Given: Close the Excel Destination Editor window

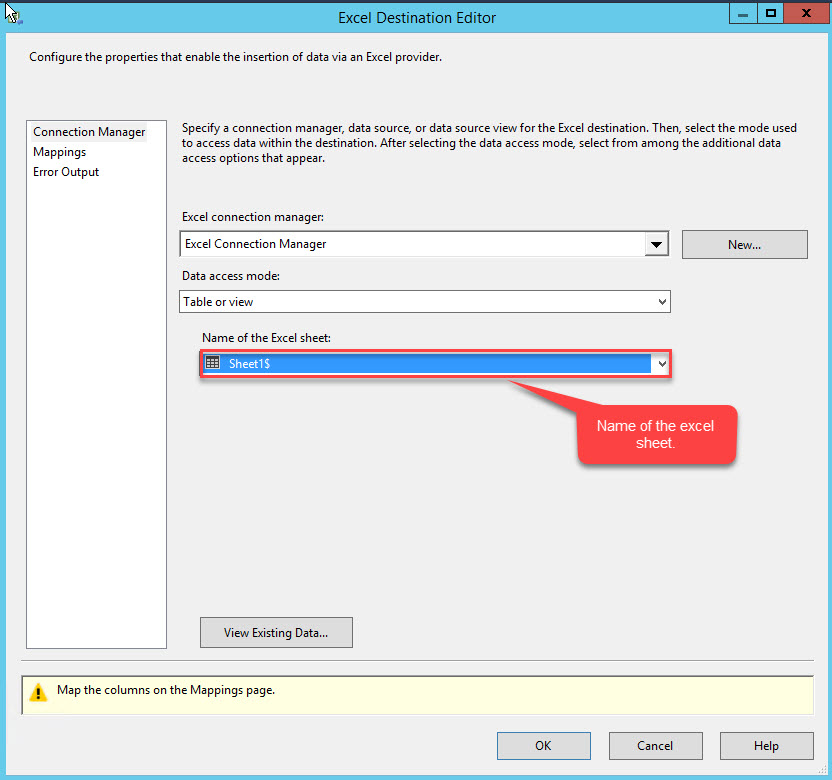Looking at the screenshot, I should pyautogui.click(x=806, y=13).
